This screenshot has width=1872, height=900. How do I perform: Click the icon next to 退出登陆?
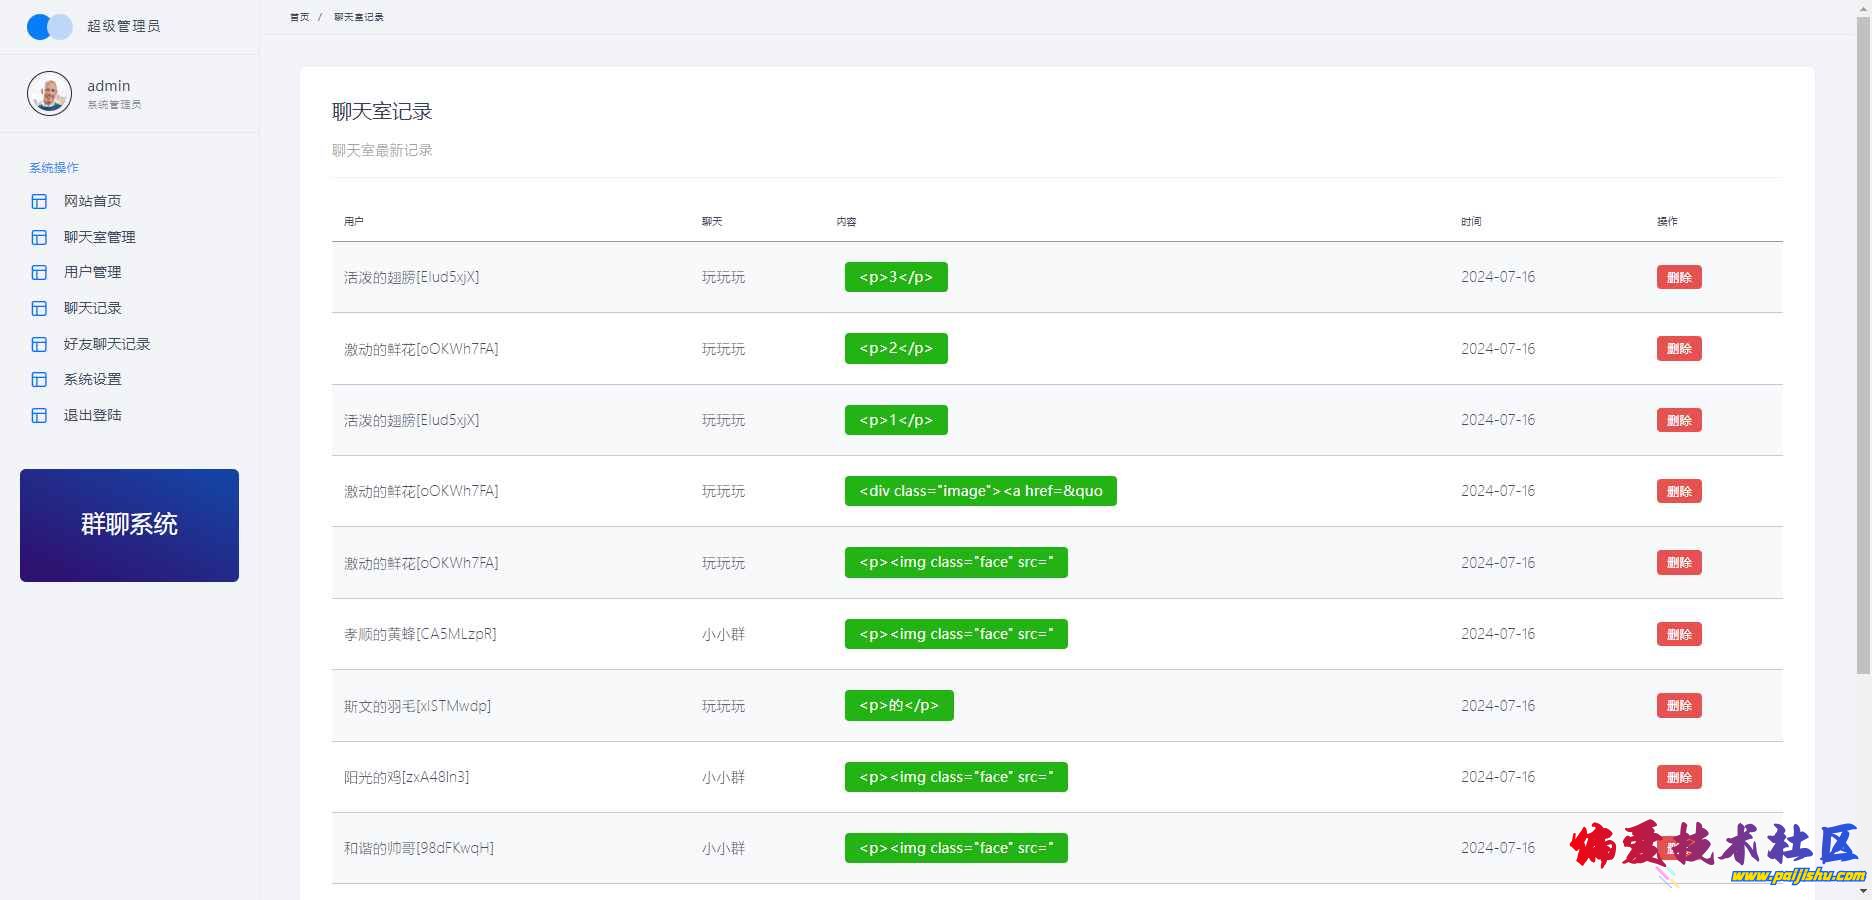(39, 415)
